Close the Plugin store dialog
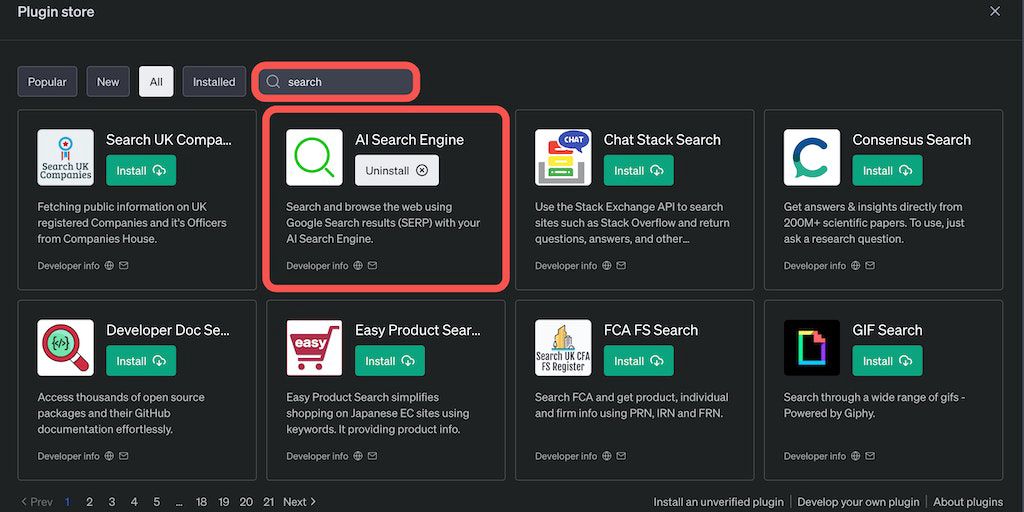This screenshot has width=1024, height=512. coord(995,11)
